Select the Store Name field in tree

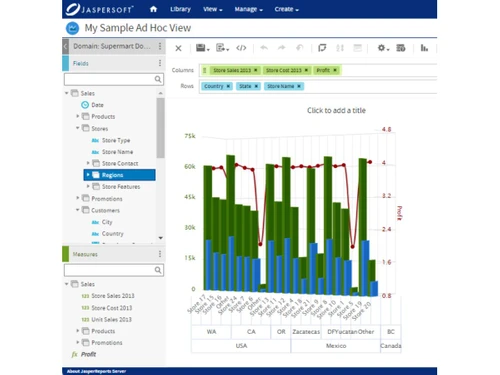click(117, 152)
